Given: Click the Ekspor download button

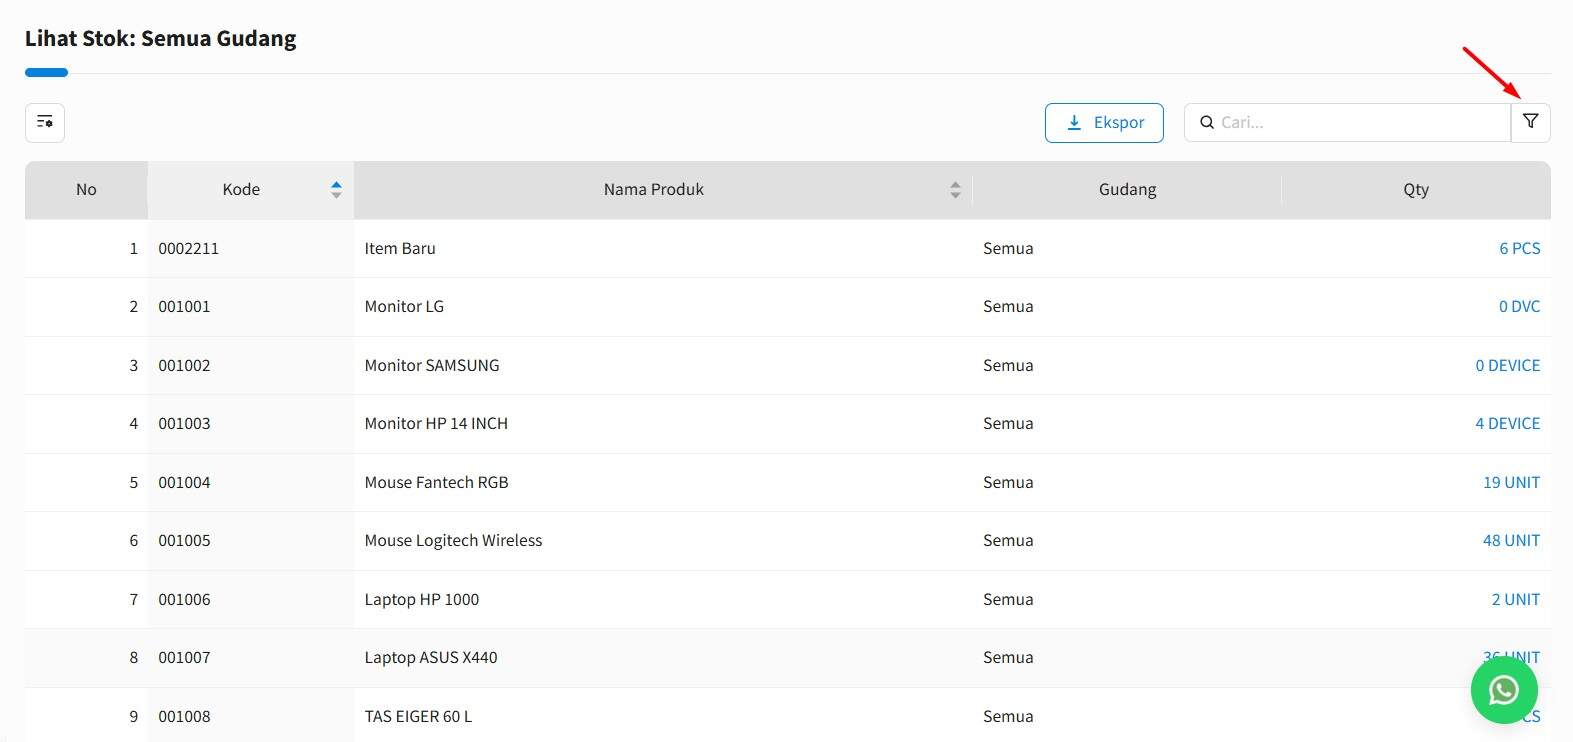Looking at the screenshot, I should point(1104,122).
